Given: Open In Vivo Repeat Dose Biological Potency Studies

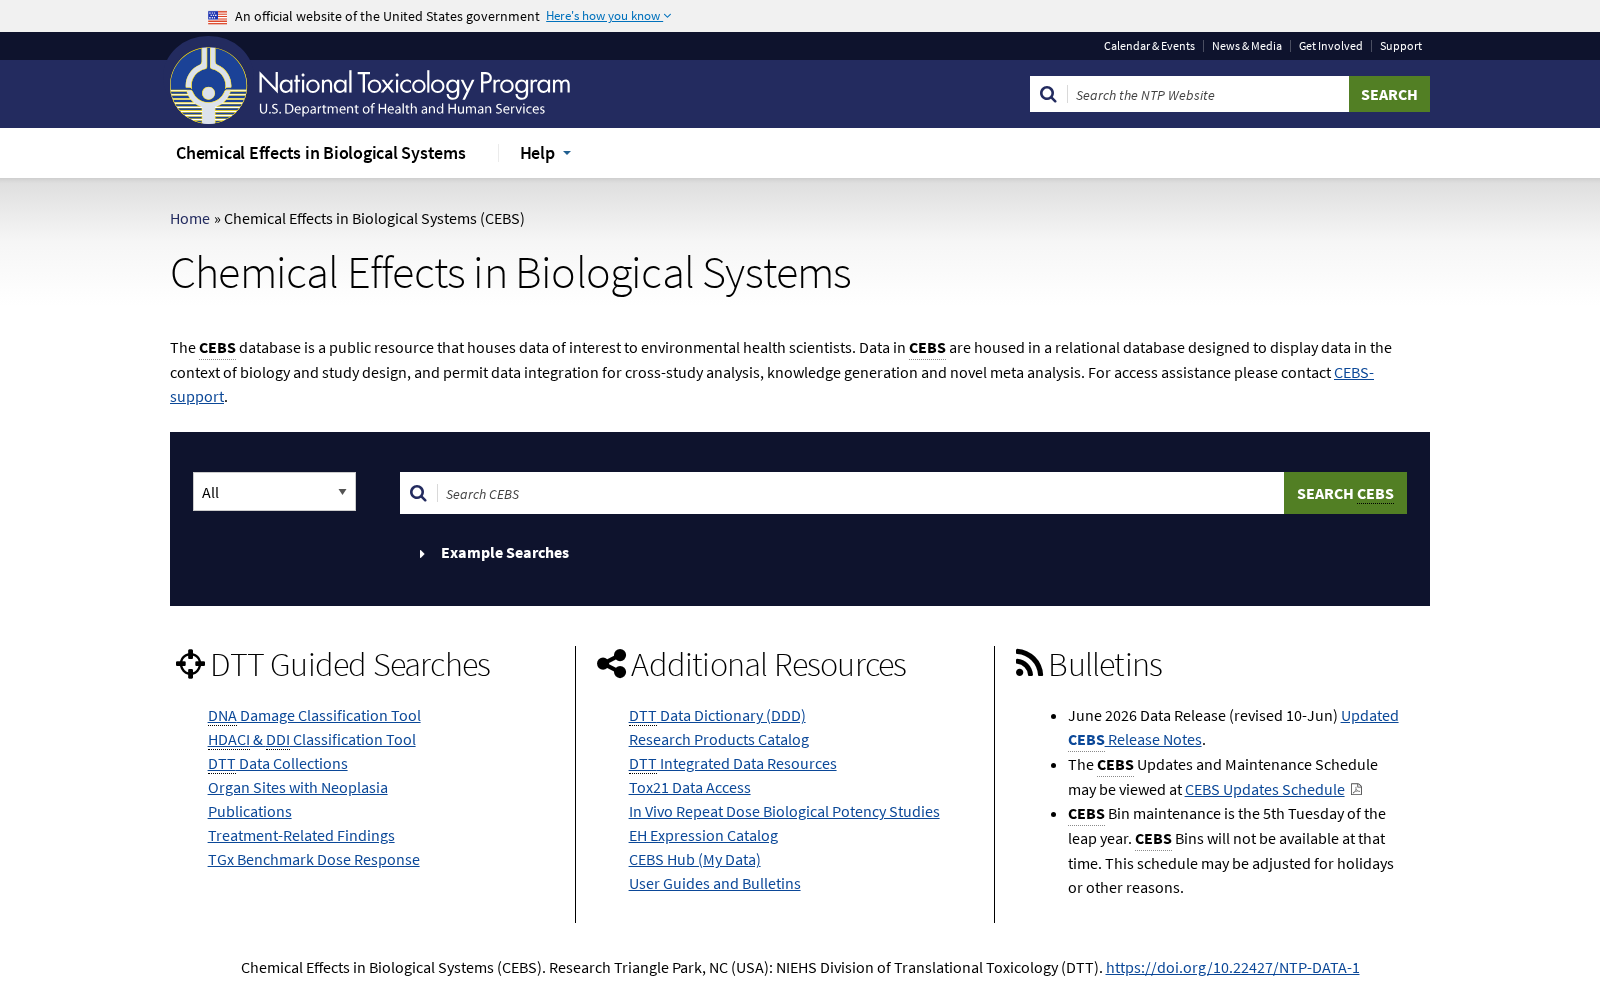Looking at the screenshot, I should tap(784, 811).
